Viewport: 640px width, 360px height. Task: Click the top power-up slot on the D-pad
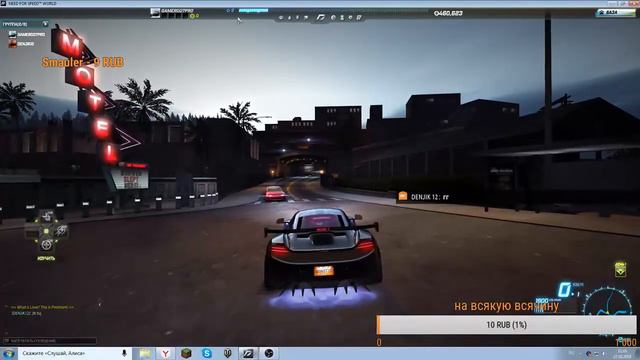tap(47, 216)
